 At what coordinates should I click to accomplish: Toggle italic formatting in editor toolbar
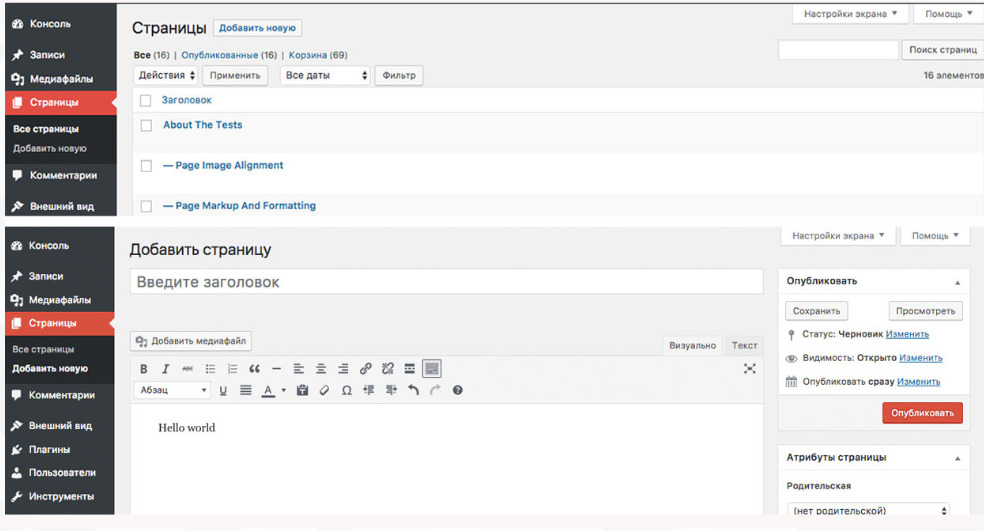click(166, 368)
